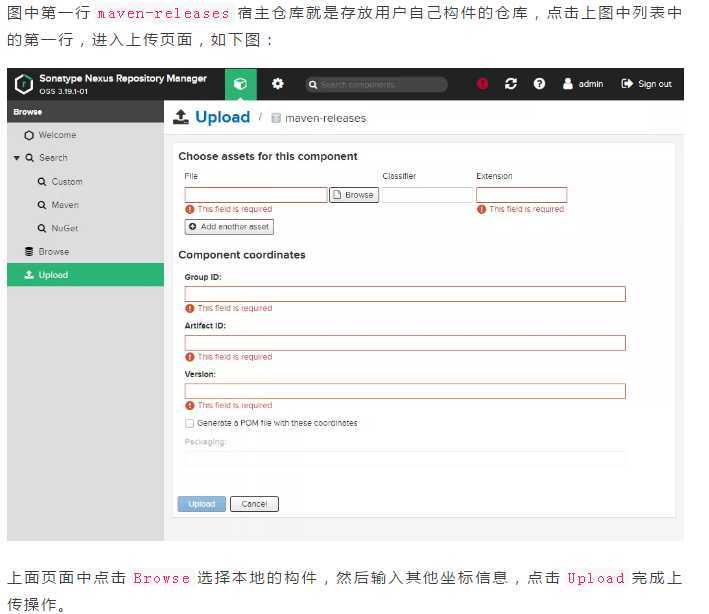The height and width of the screenshot is (614, 709).
Task: Click 'Choose assets for this component' heading
Action: click(268, 156)
